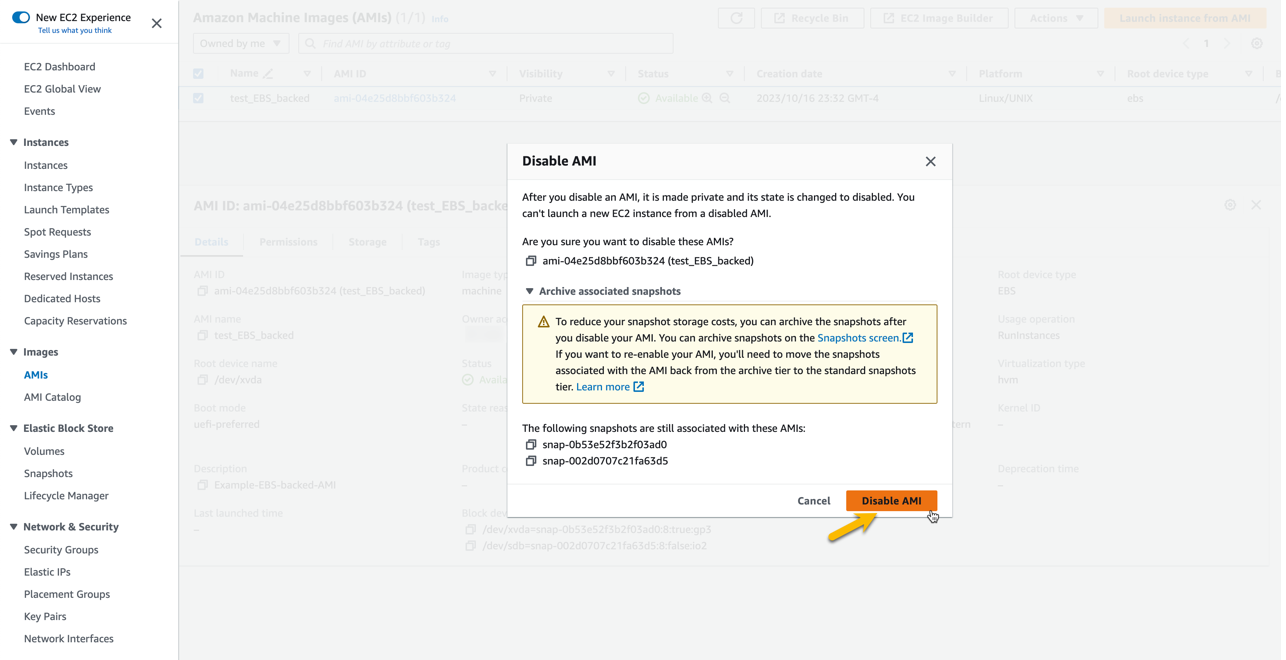Copy the AMI ID in the Disable AMI dialog
The width and height of the screenshot is (1286, 660).
pyautogui.click(x=530, y=260)
